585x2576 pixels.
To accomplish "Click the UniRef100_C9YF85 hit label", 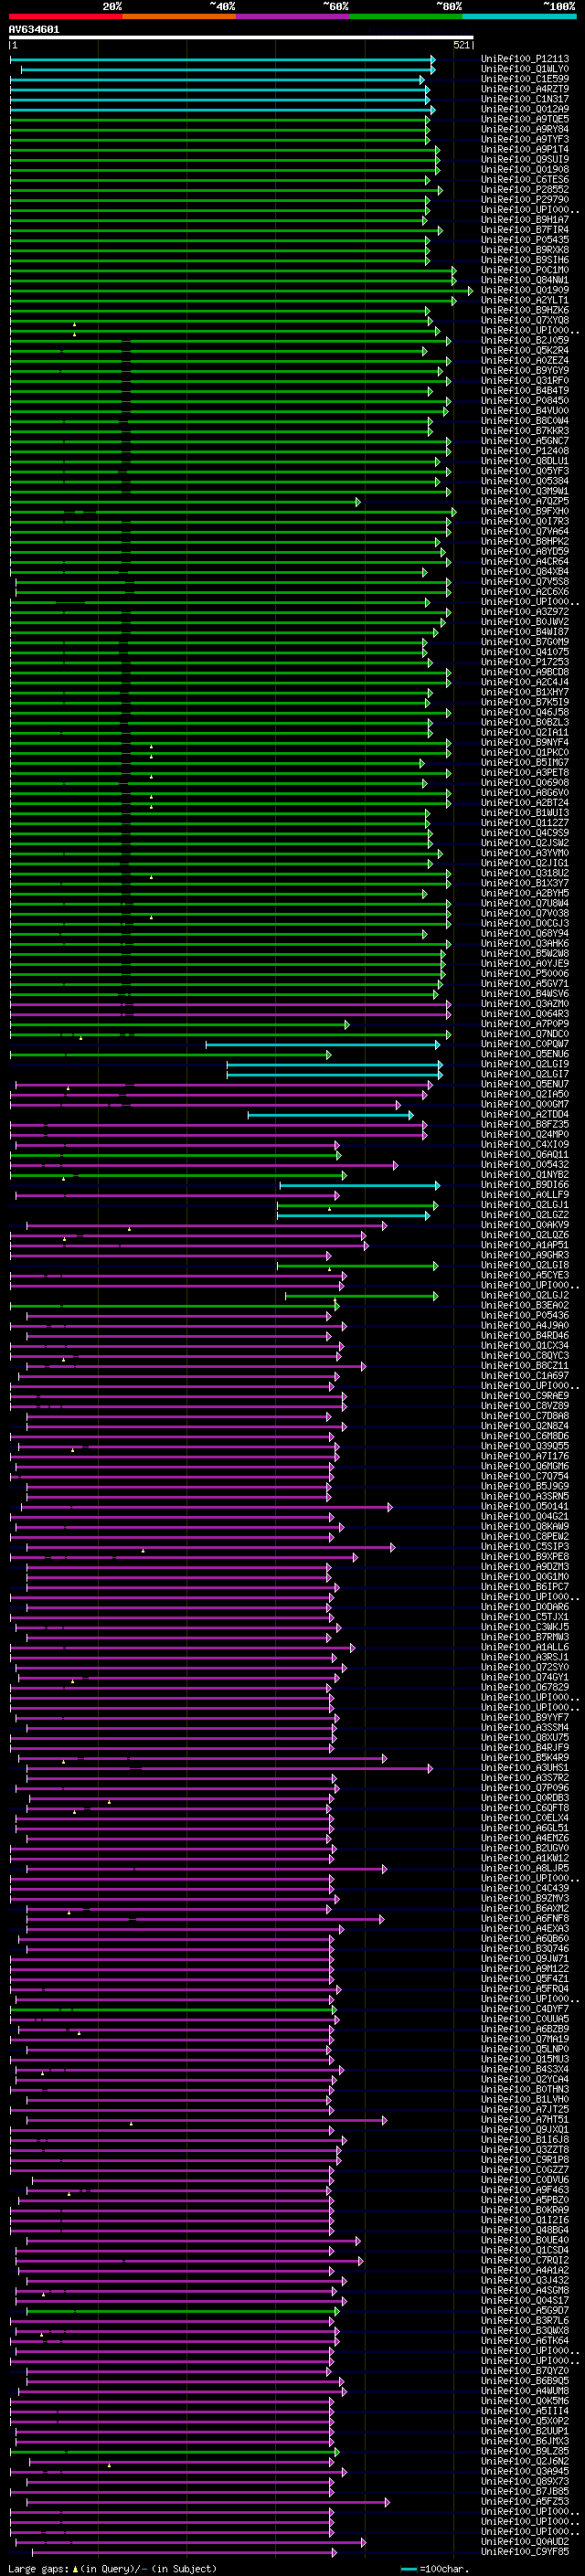I will coord(525,2551).
